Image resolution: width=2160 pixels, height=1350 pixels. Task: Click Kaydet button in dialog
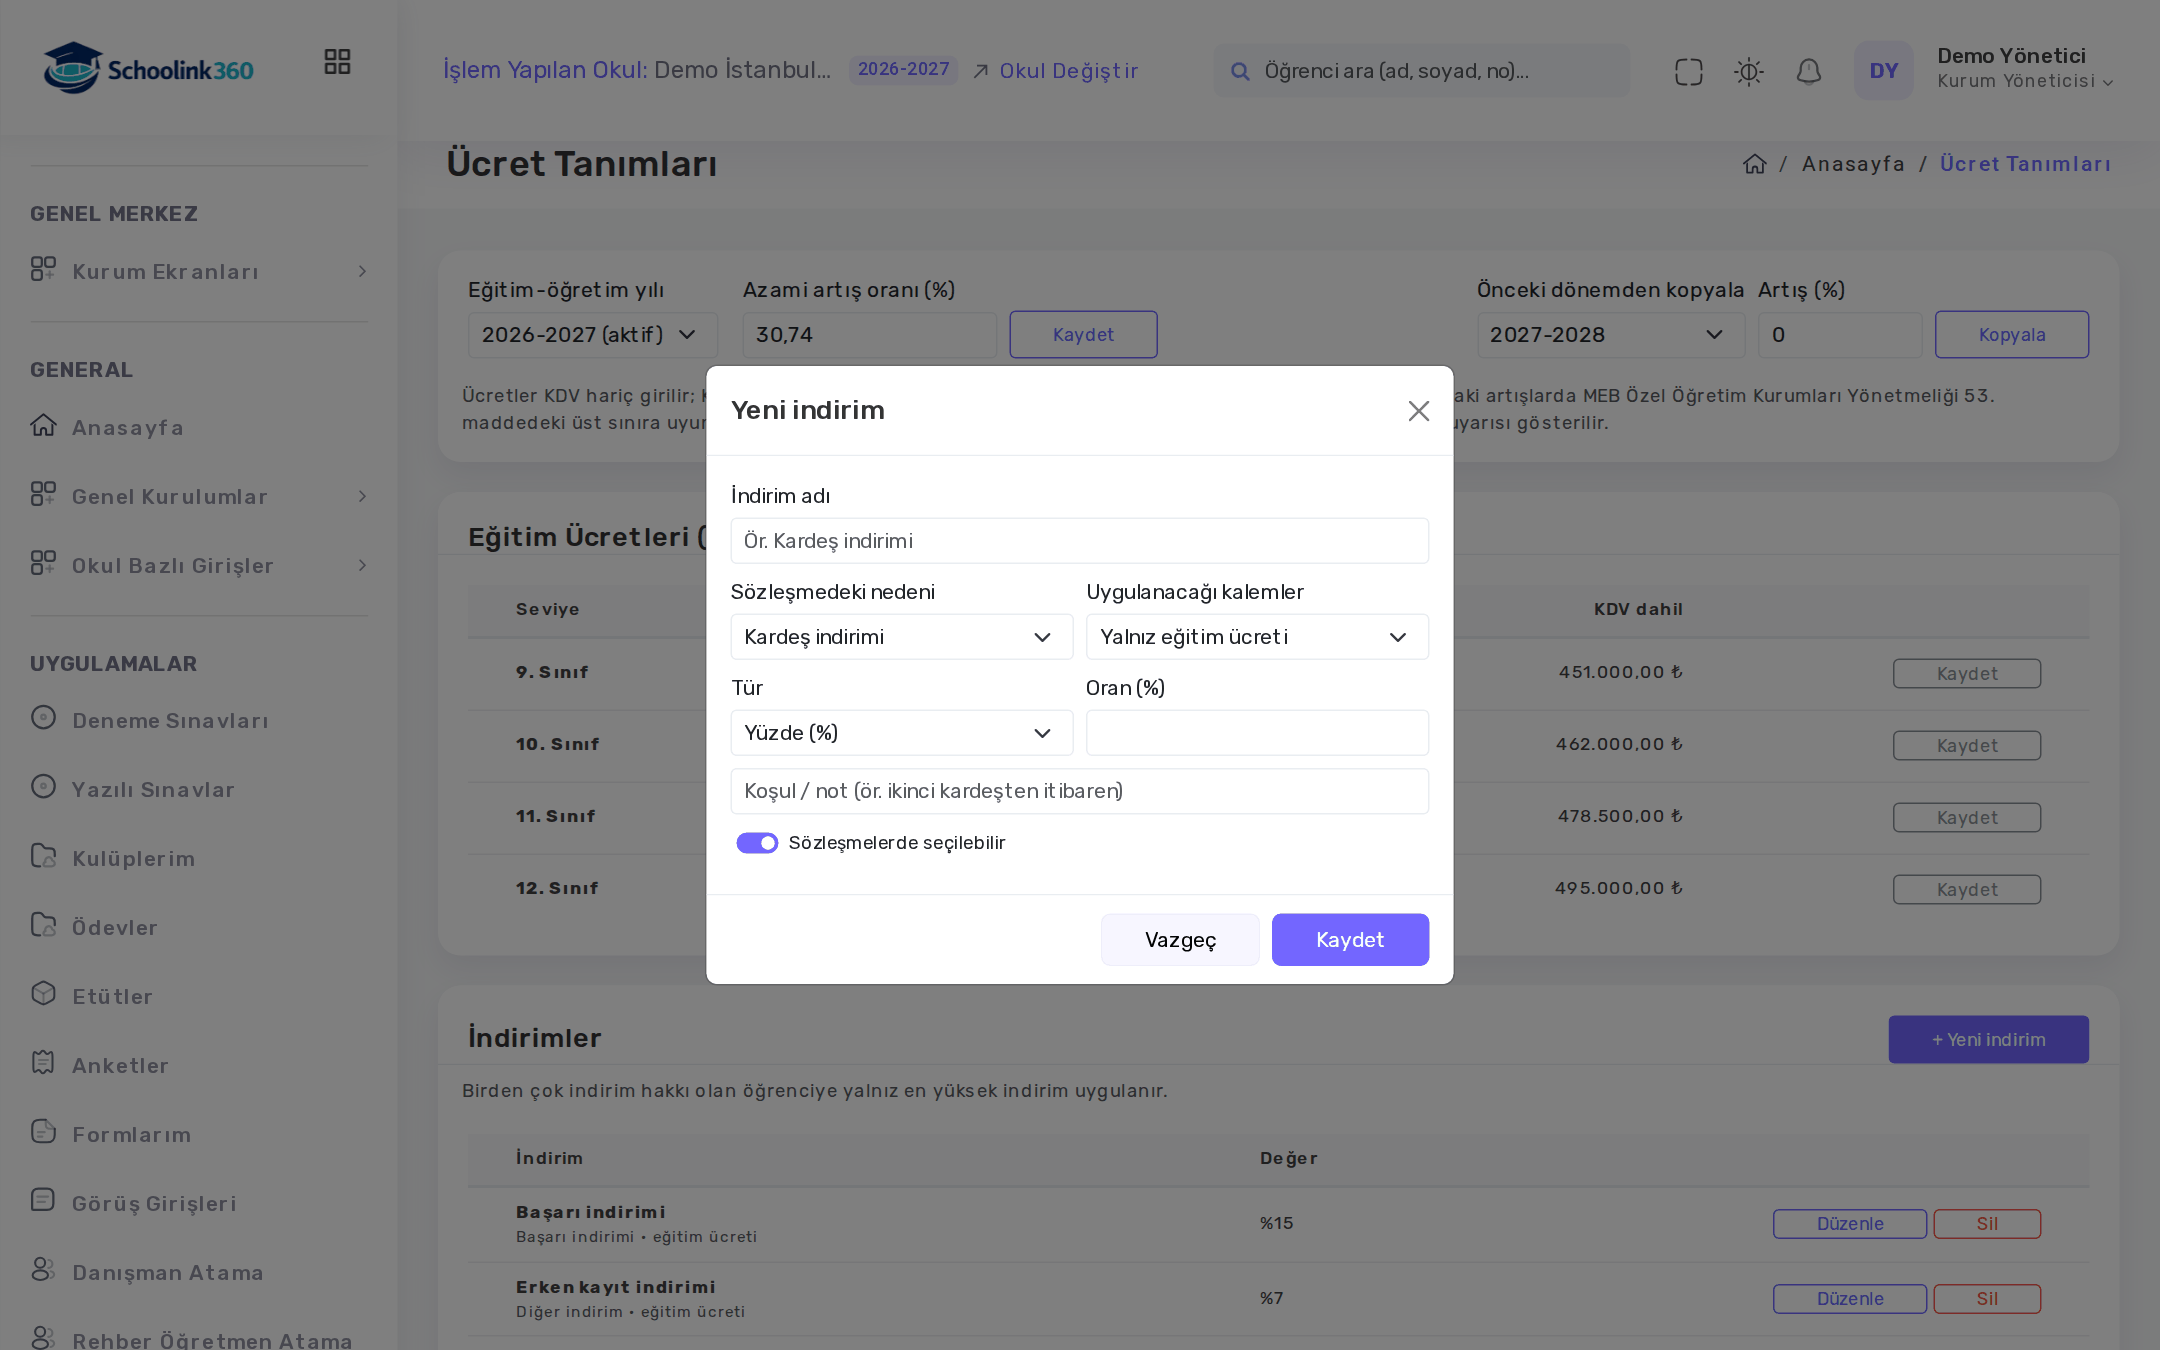pos(1350,940)
